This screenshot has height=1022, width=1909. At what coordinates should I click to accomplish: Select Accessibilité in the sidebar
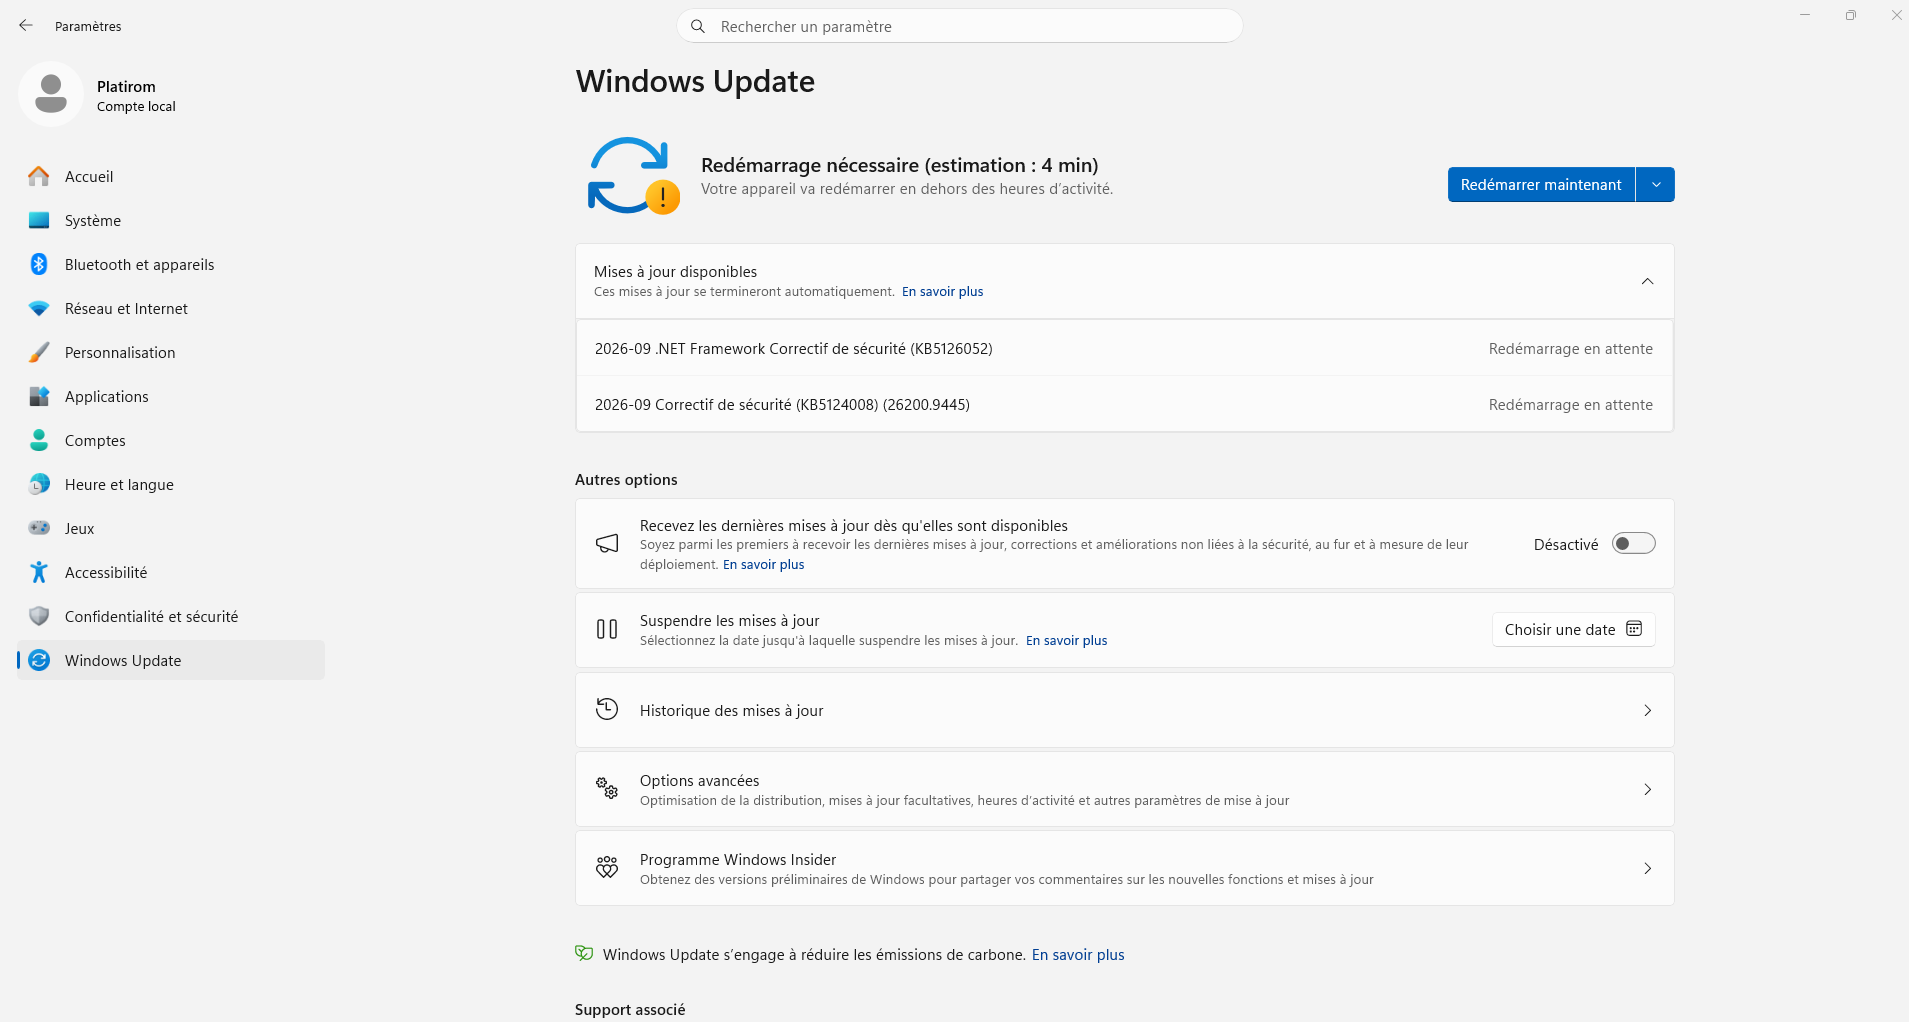click(x=171, y=572)
